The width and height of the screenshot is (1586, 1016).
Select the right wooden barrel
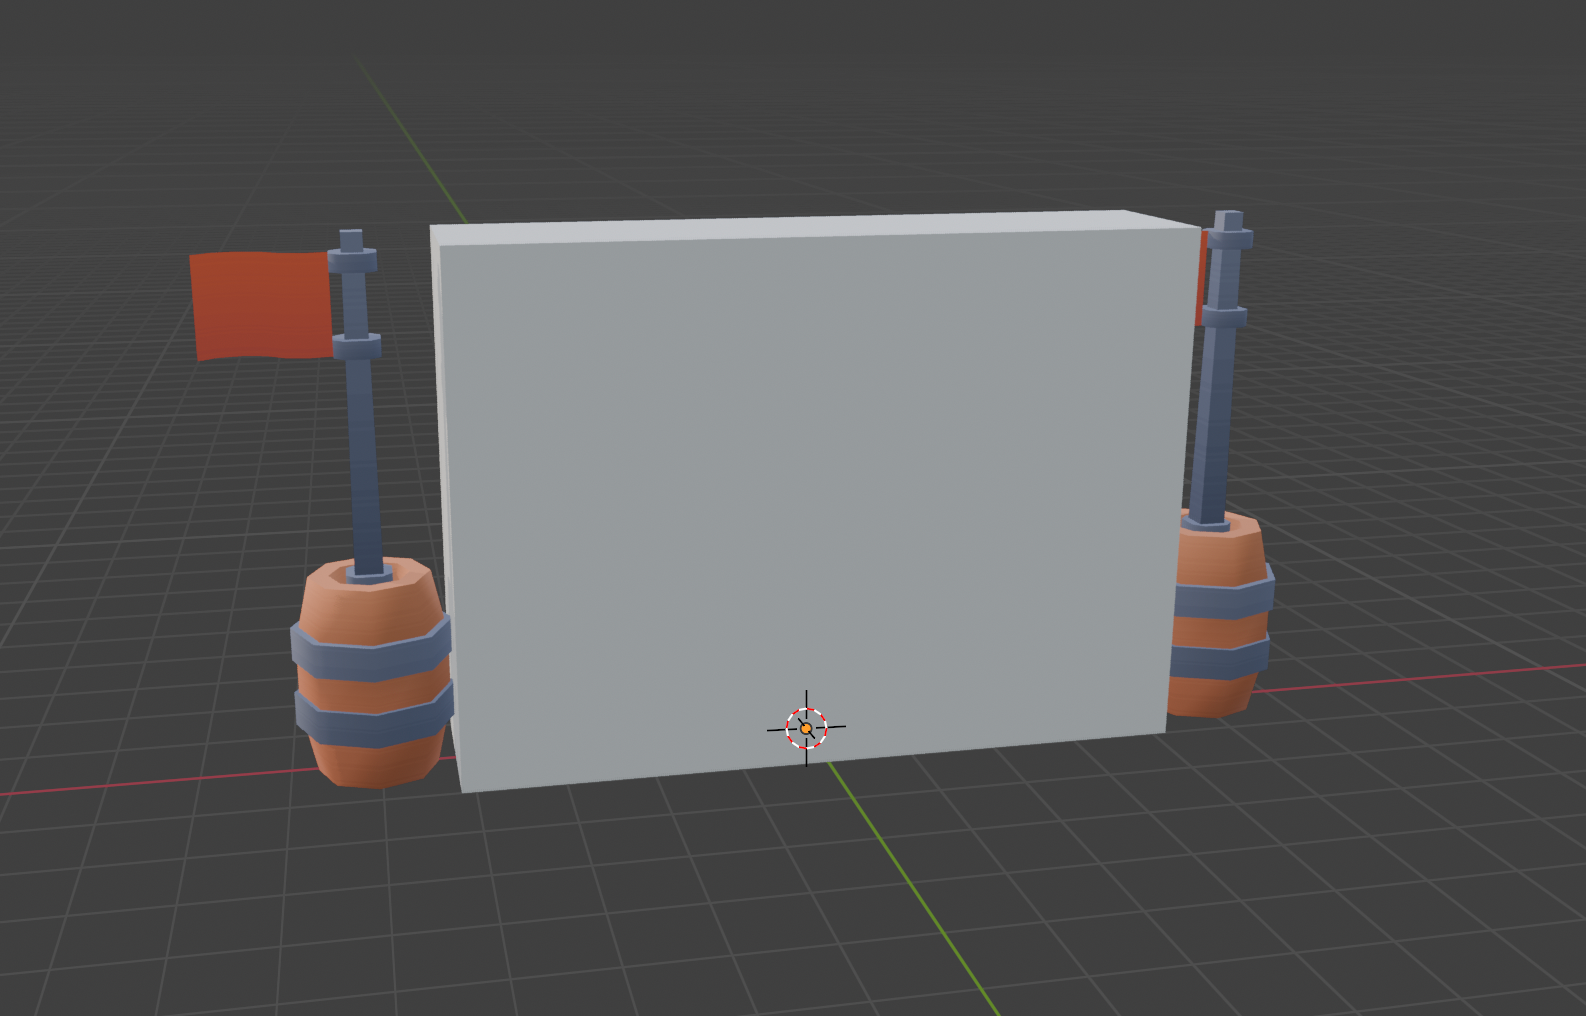(1219, 613)
